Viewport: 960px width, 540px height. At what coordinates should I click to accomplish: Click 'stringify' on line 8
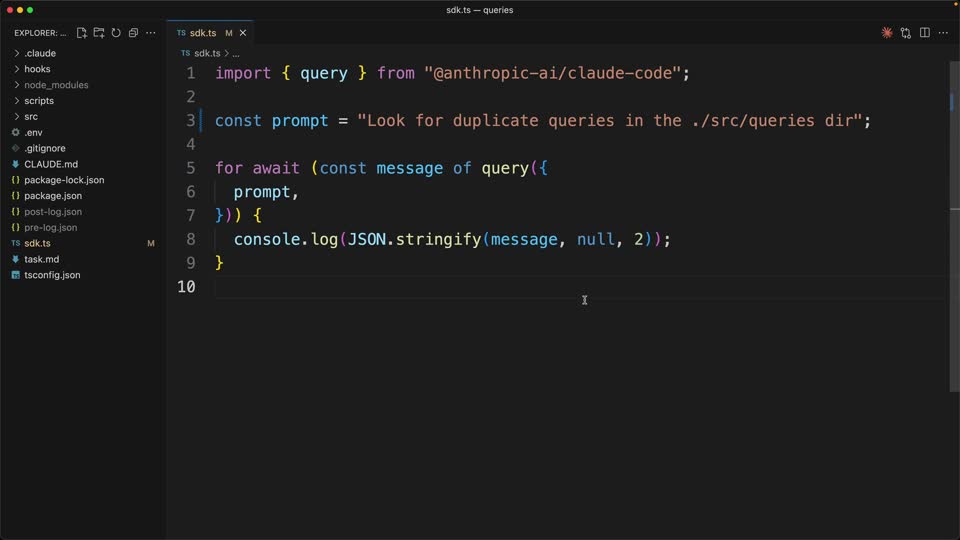click(x=438, y=239)
